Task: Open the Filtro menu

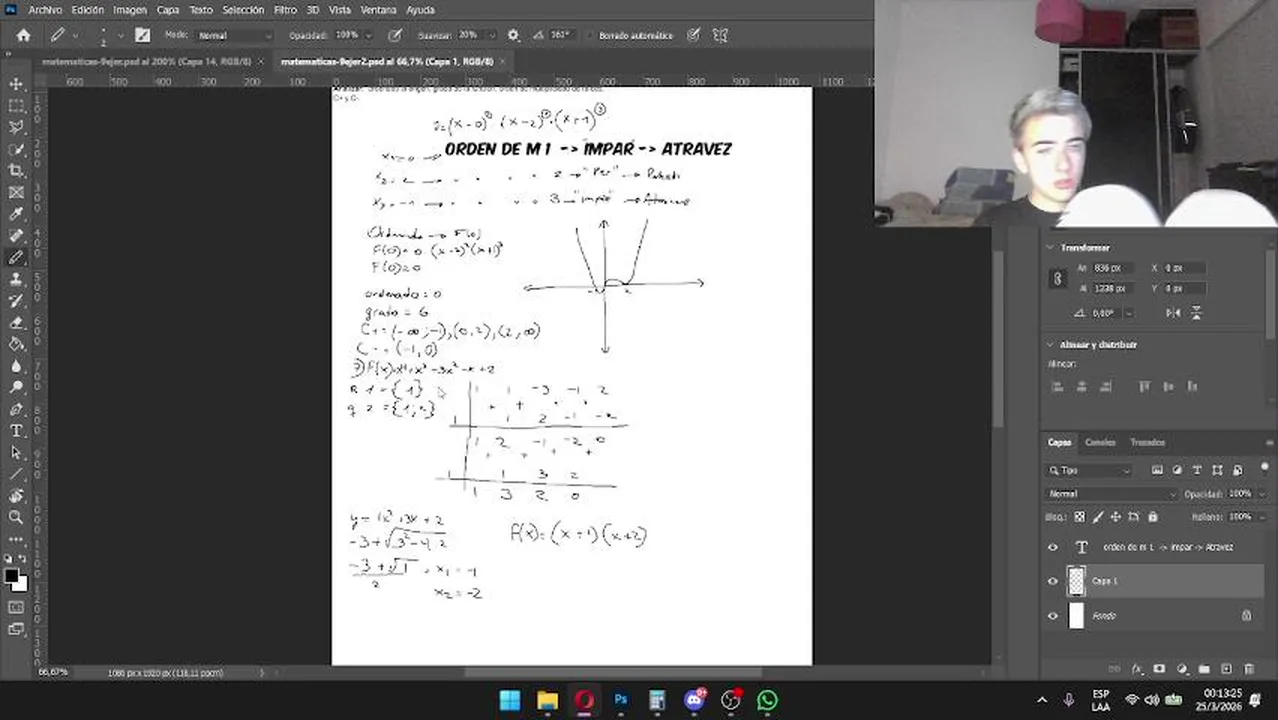Action: (x=285, y=9)
